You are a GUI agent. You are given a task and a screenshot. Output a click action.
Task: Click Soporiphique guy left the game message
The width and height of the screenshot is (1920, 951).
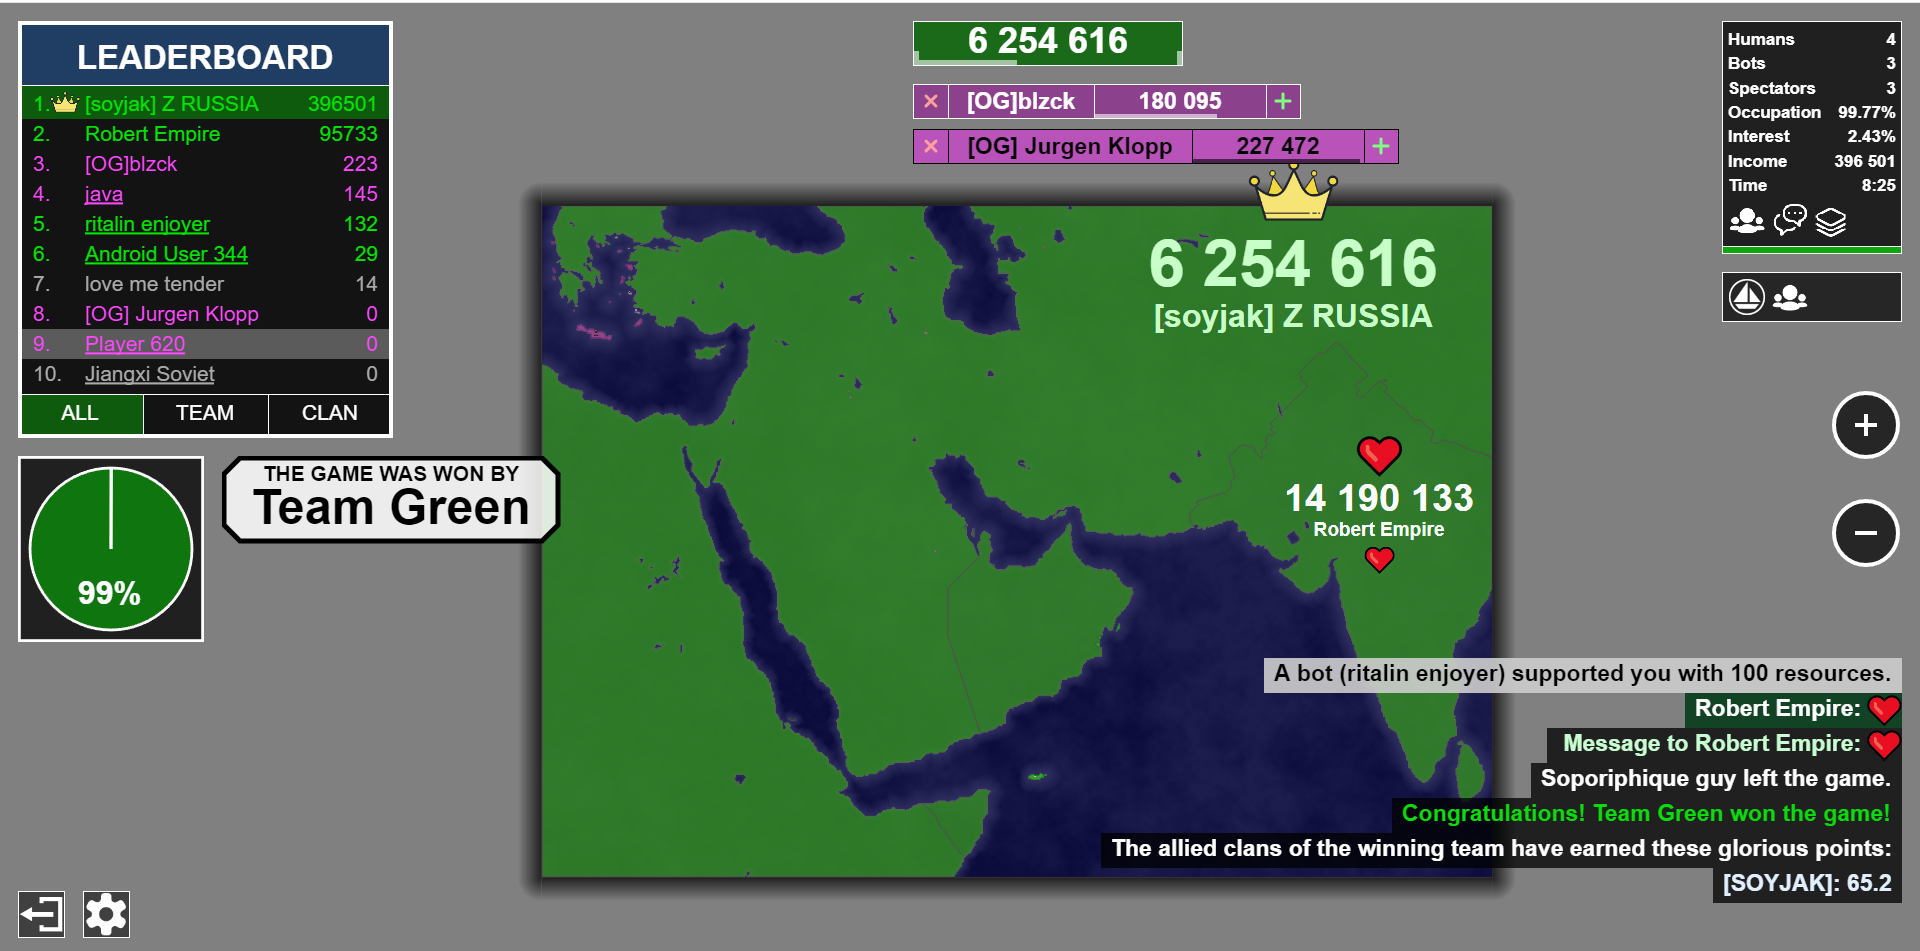click(x=1715, y=779)
